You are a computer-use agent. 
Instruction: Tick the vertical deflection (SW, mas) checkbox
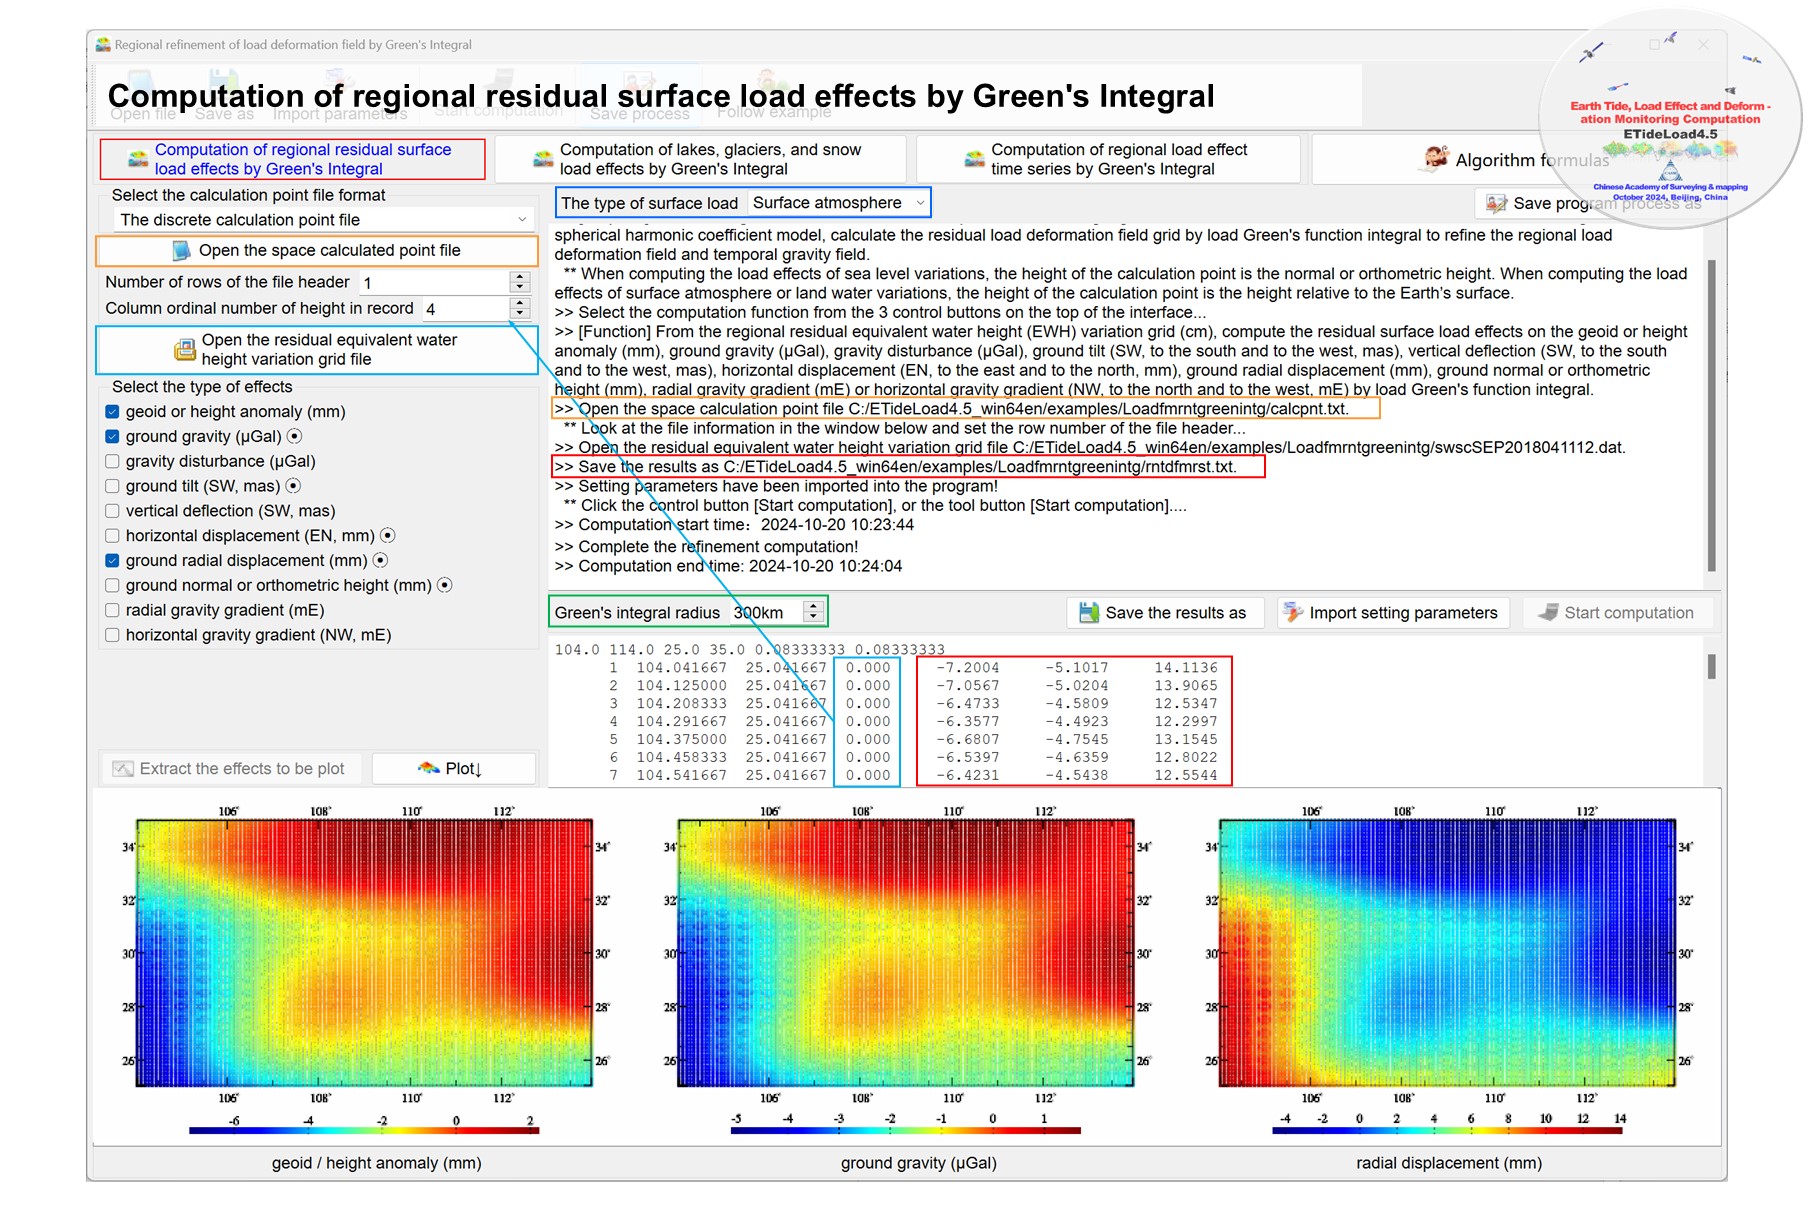click(113, 511)
